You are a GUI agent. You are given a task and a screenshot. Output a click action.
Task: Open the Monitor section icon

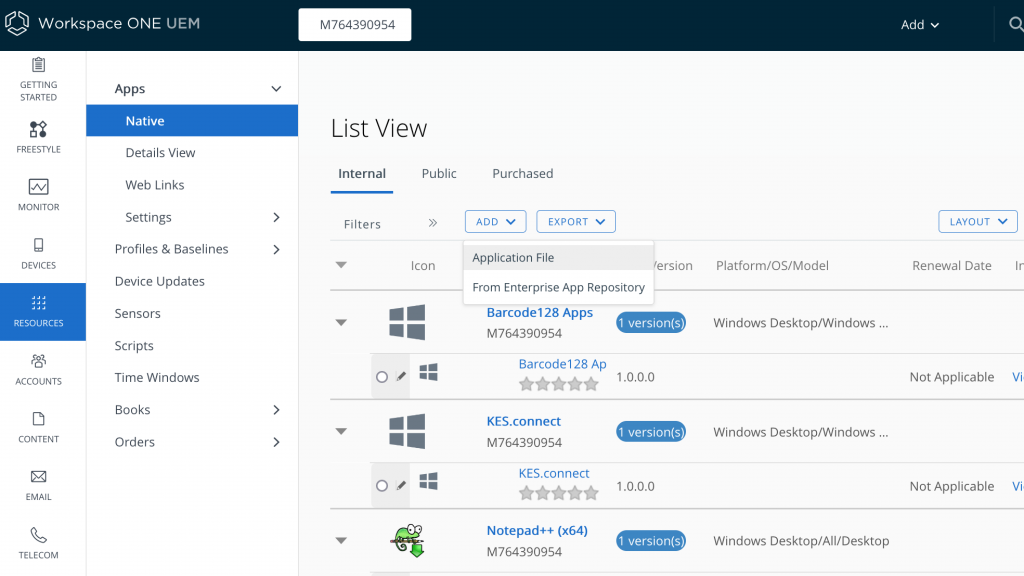[x=38, y=194]
